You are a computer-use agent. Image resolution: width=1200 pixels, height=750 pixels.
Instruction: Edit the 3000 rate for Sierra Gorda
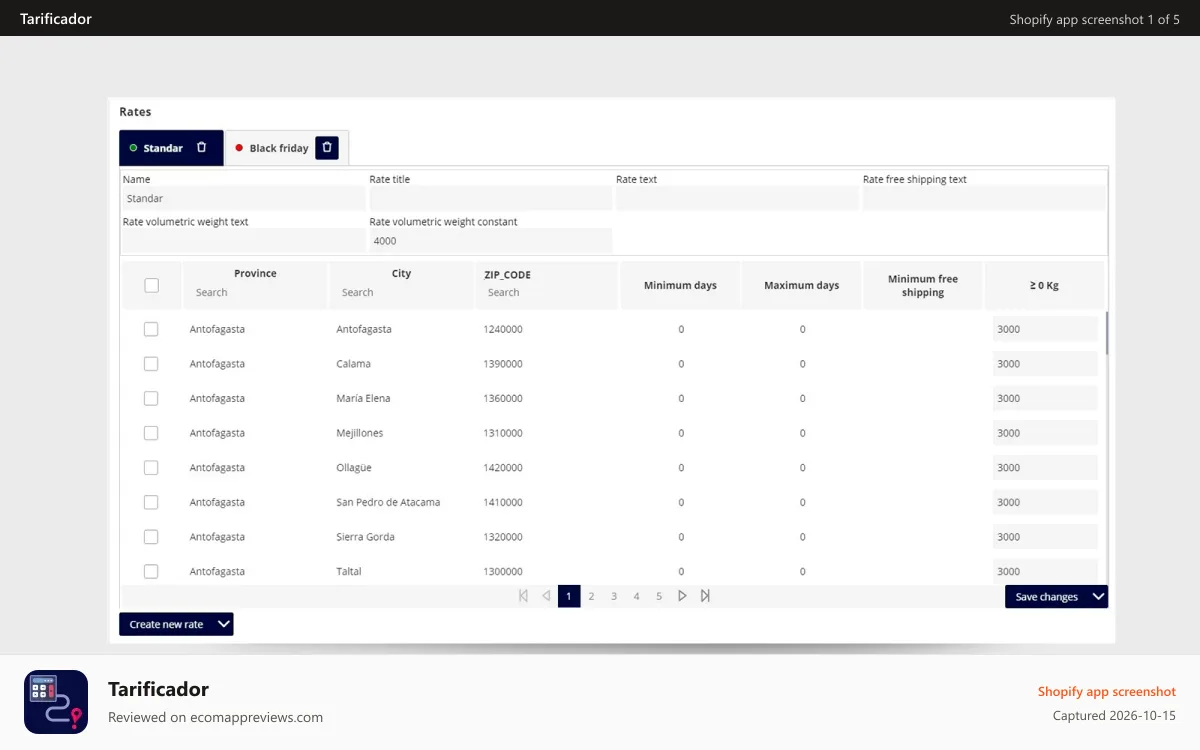(1045, 537)
